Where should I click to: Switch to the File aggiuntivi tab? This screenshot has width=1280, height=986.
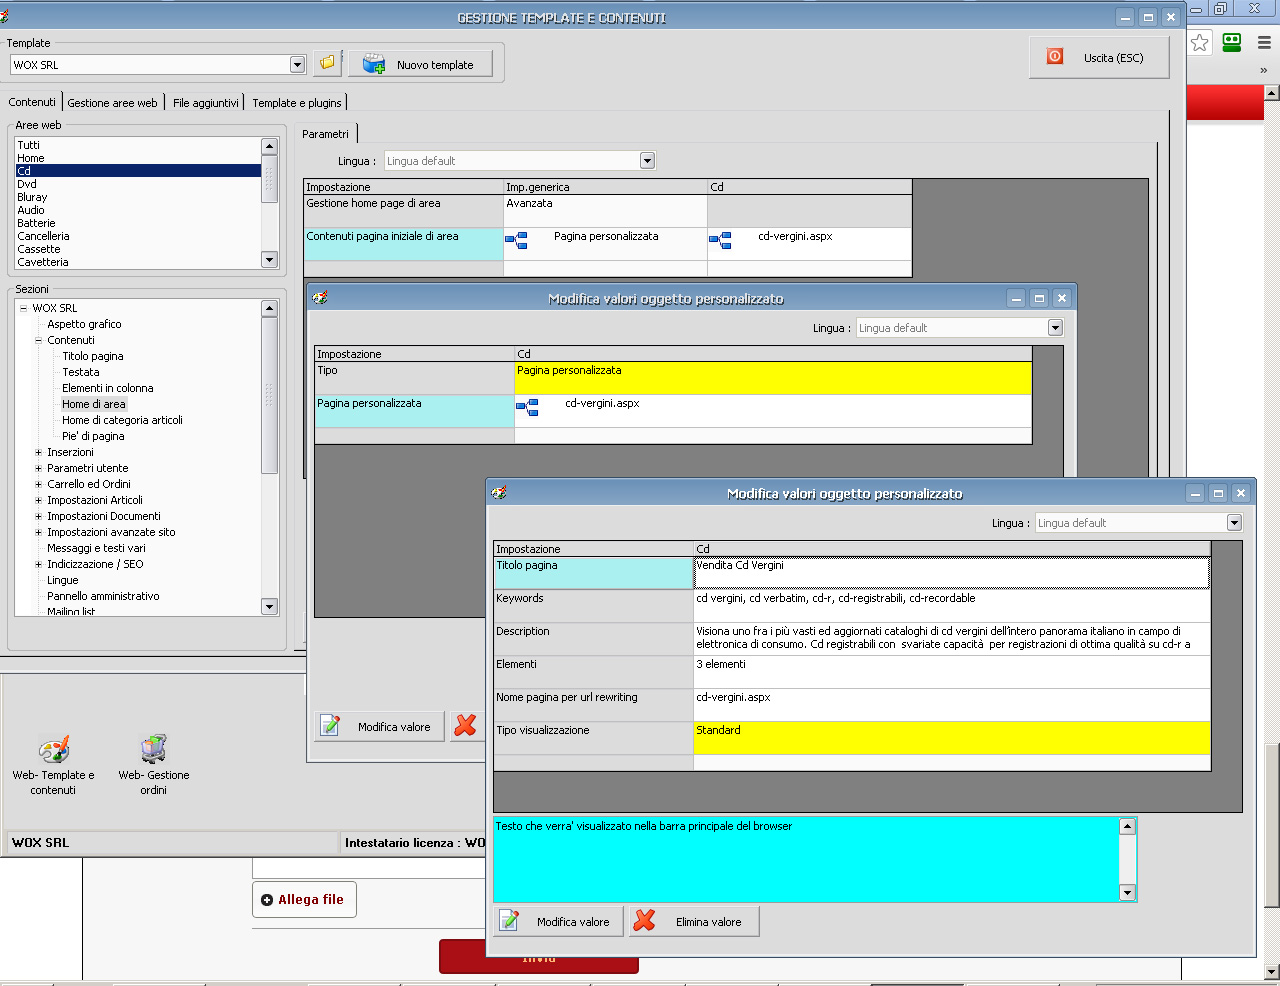[x=206, y=103]
